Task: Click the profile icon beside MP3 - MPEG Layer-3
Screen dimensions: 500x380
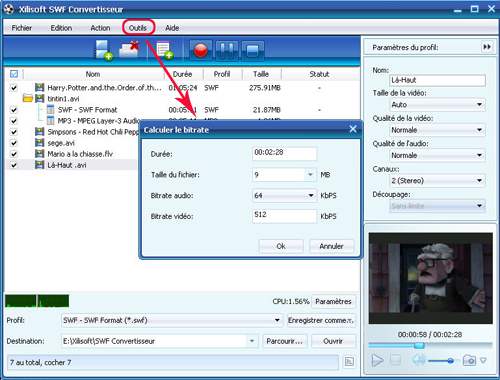Action: pyautogui.click(x=50, y=120)
